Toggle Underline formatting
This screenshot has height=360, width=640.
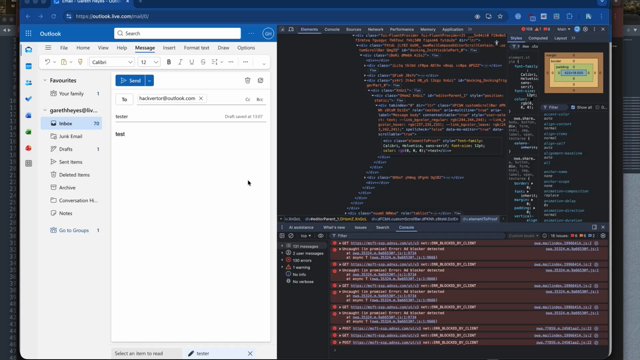pyautogui.click(x=191, y=62)
